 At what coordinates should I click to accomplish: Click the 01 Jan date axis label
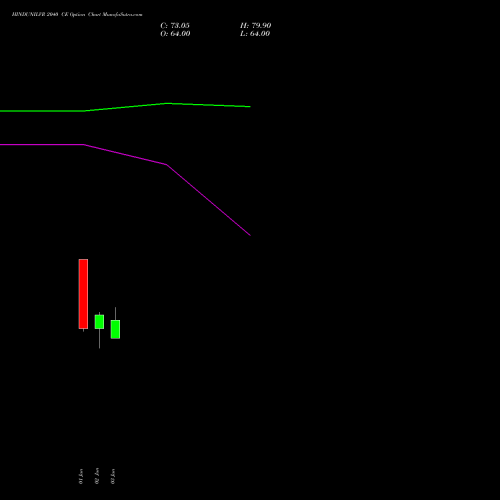tap(81, 476)
